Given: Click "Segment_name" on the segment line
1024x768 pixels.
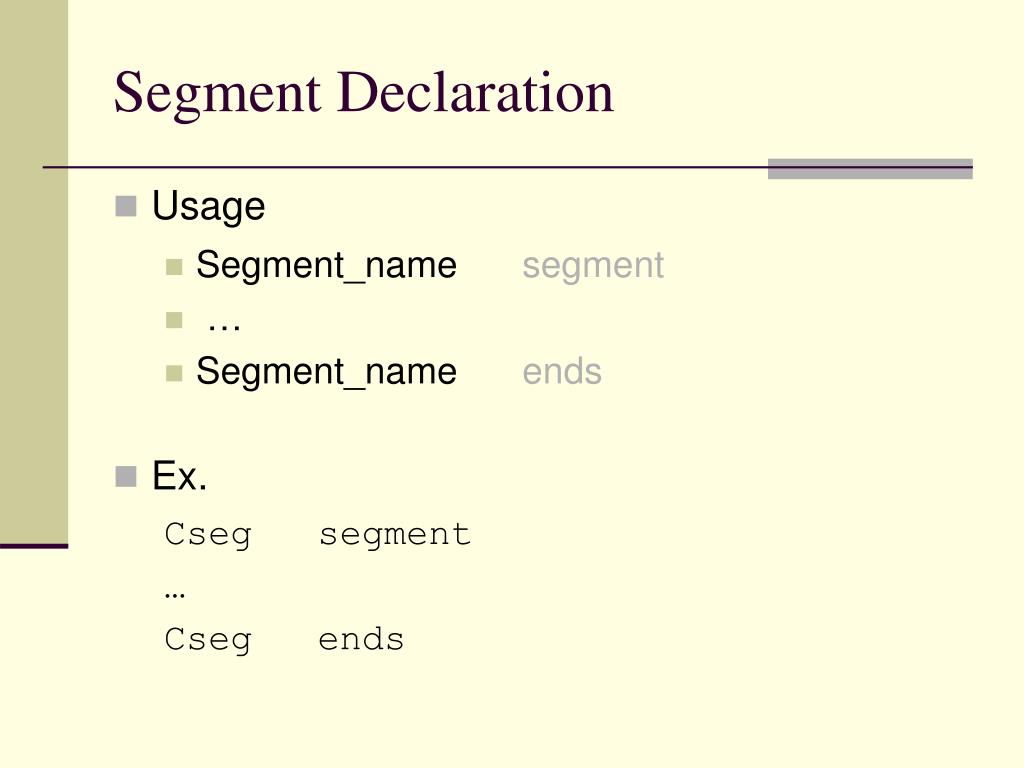Looking at the screenshot, I should [326, 266].
